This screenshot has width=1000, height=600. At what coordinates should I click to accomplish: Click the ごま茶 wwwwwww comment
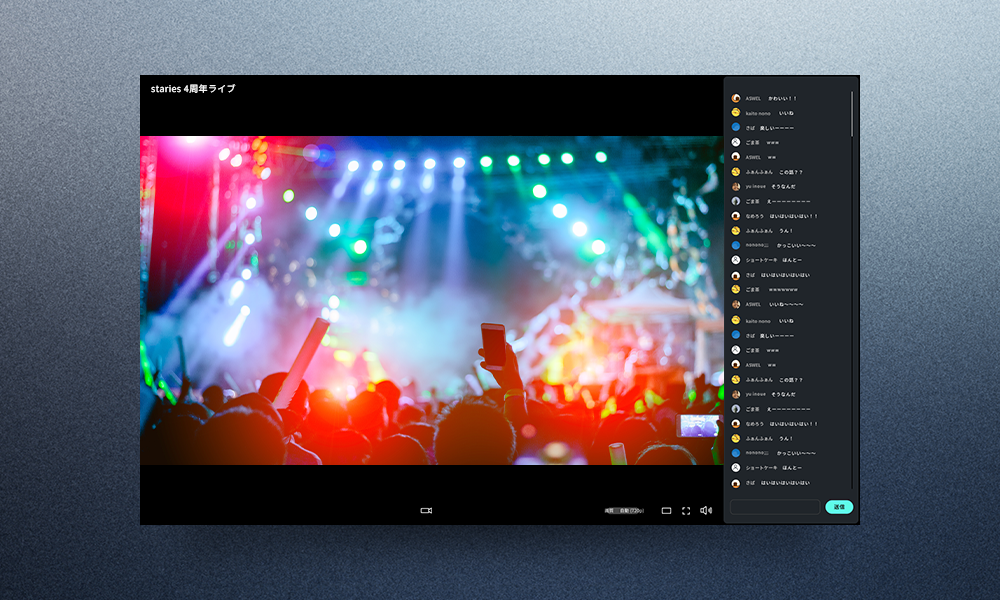pos(780,289)
